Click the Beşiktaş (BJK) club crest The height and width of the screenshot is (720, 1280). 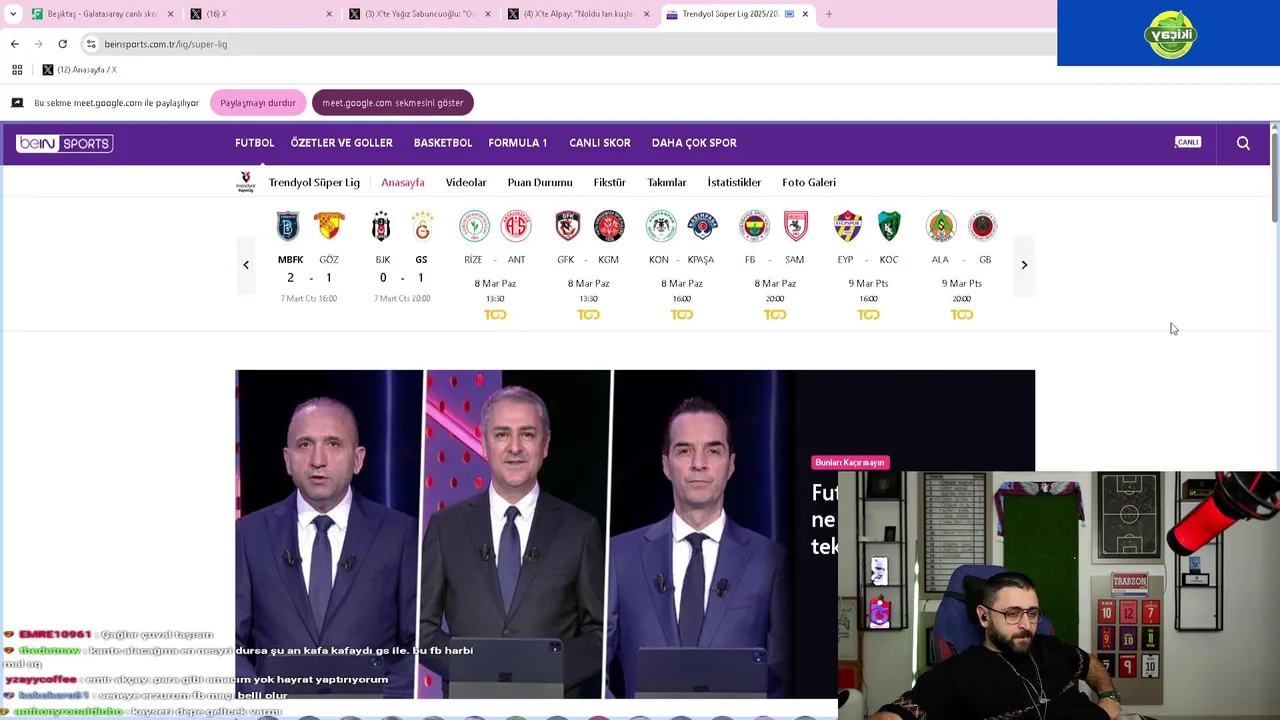click(x=381, y=226)
